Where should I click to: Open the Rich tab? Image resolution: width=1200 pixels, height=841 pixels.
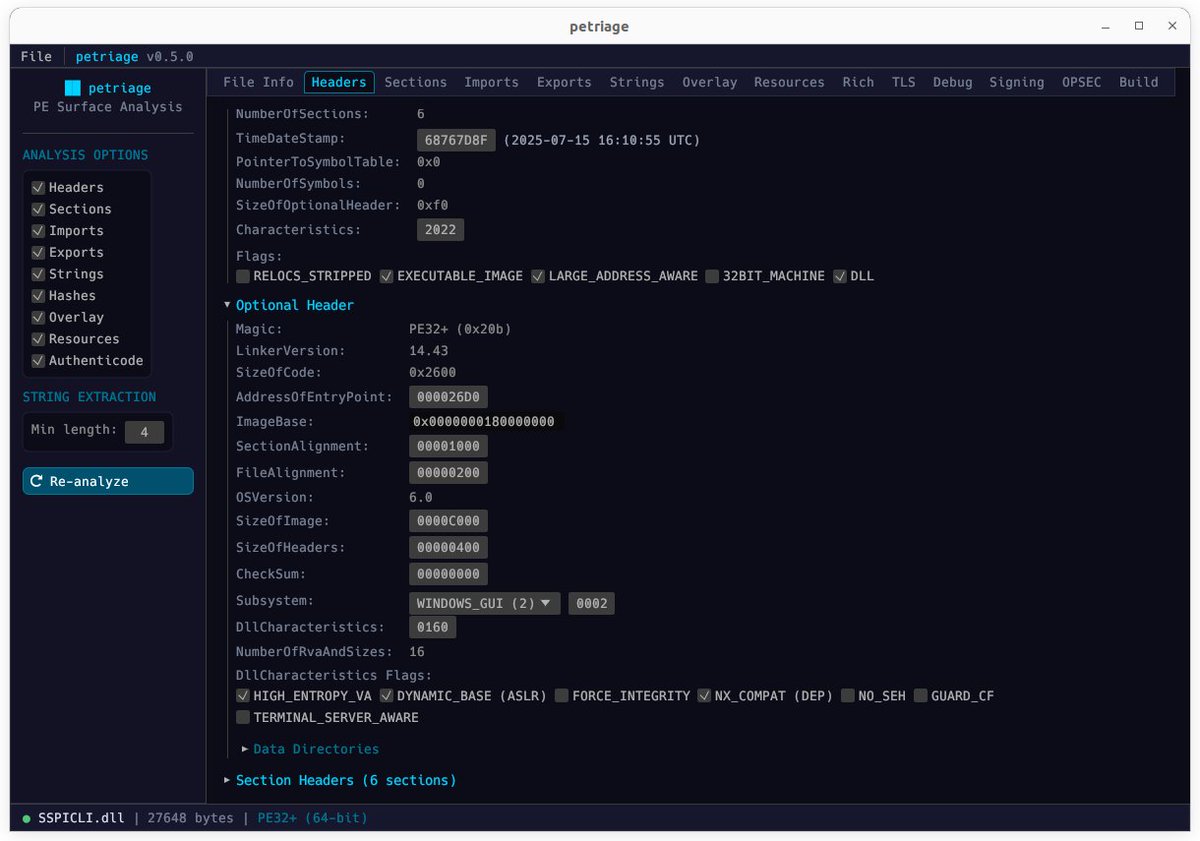858,82
